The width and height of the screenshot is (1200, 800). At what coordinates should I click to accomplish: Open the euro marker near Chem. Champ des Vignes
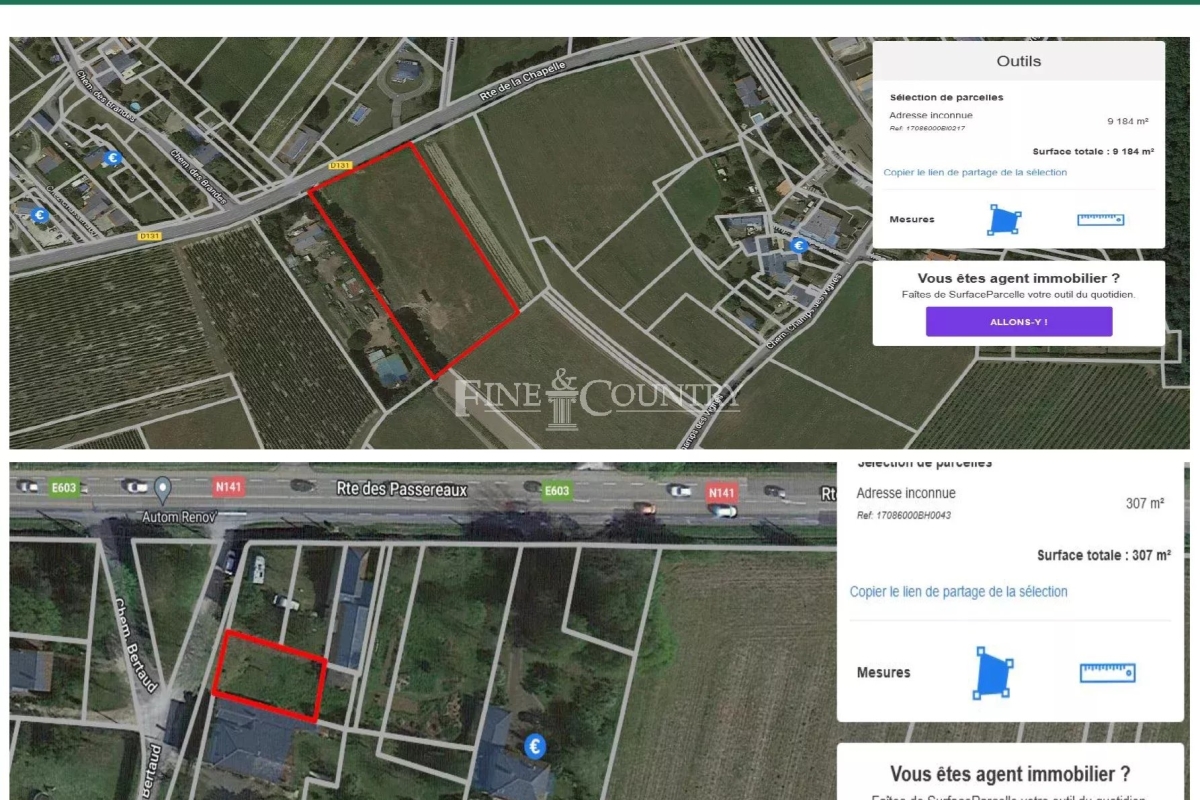(798, 245)
